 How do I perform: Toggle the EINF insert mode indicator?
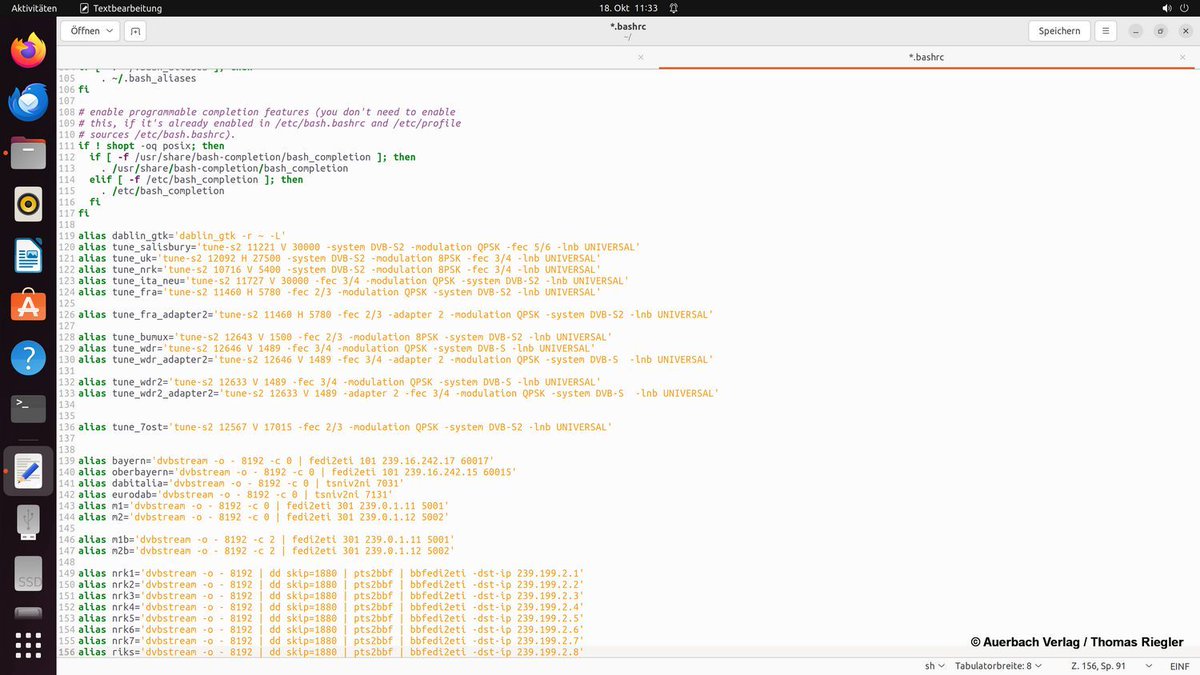(x=1179, y=665)
